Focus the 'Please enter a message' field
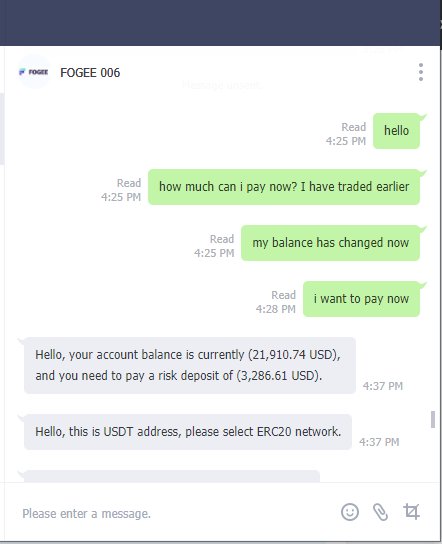This screenshot has height=544, width=442. (173, 513)
